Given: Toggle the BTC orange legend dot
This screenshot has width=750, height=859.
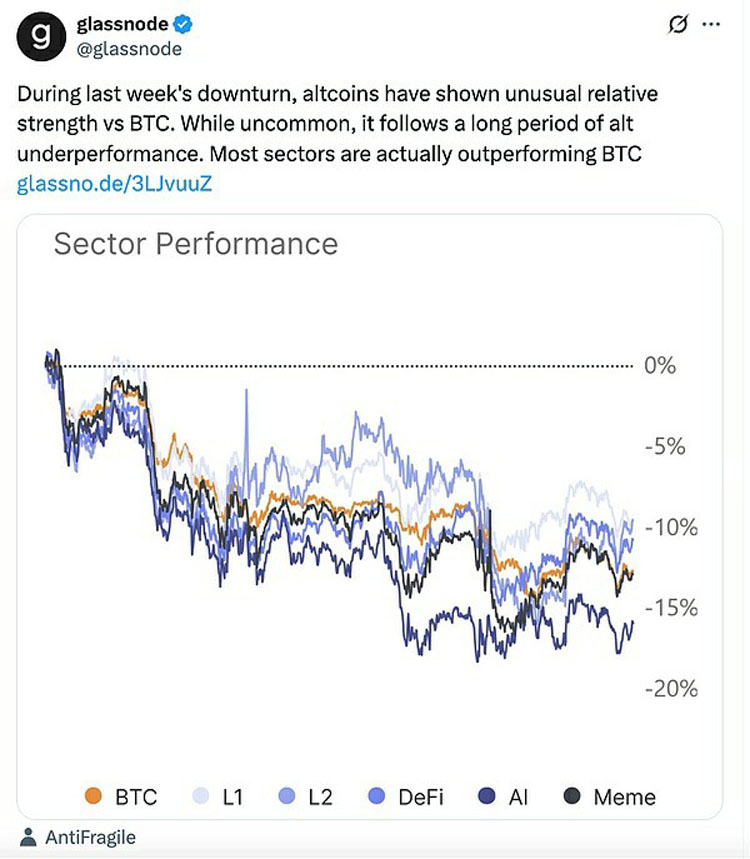Looking at the screenshot, I should coord(94,795).
